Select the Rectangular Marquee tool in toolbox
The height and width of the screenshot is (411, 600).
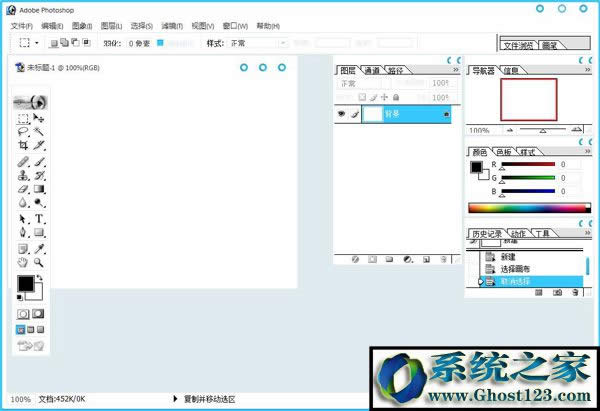pos(23,118)
